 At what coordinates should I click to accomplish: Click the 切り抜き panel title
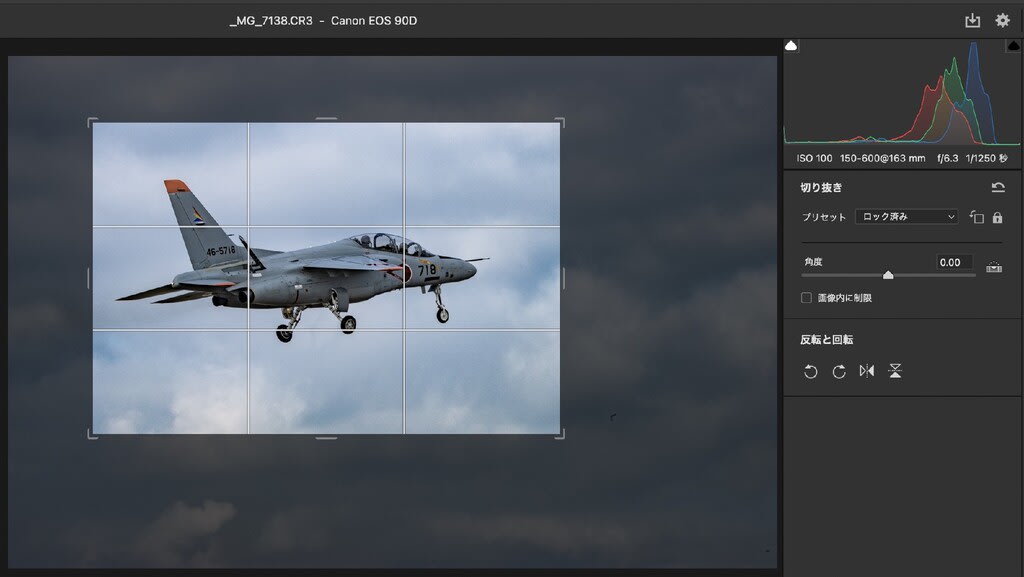[x=821, y=187]
